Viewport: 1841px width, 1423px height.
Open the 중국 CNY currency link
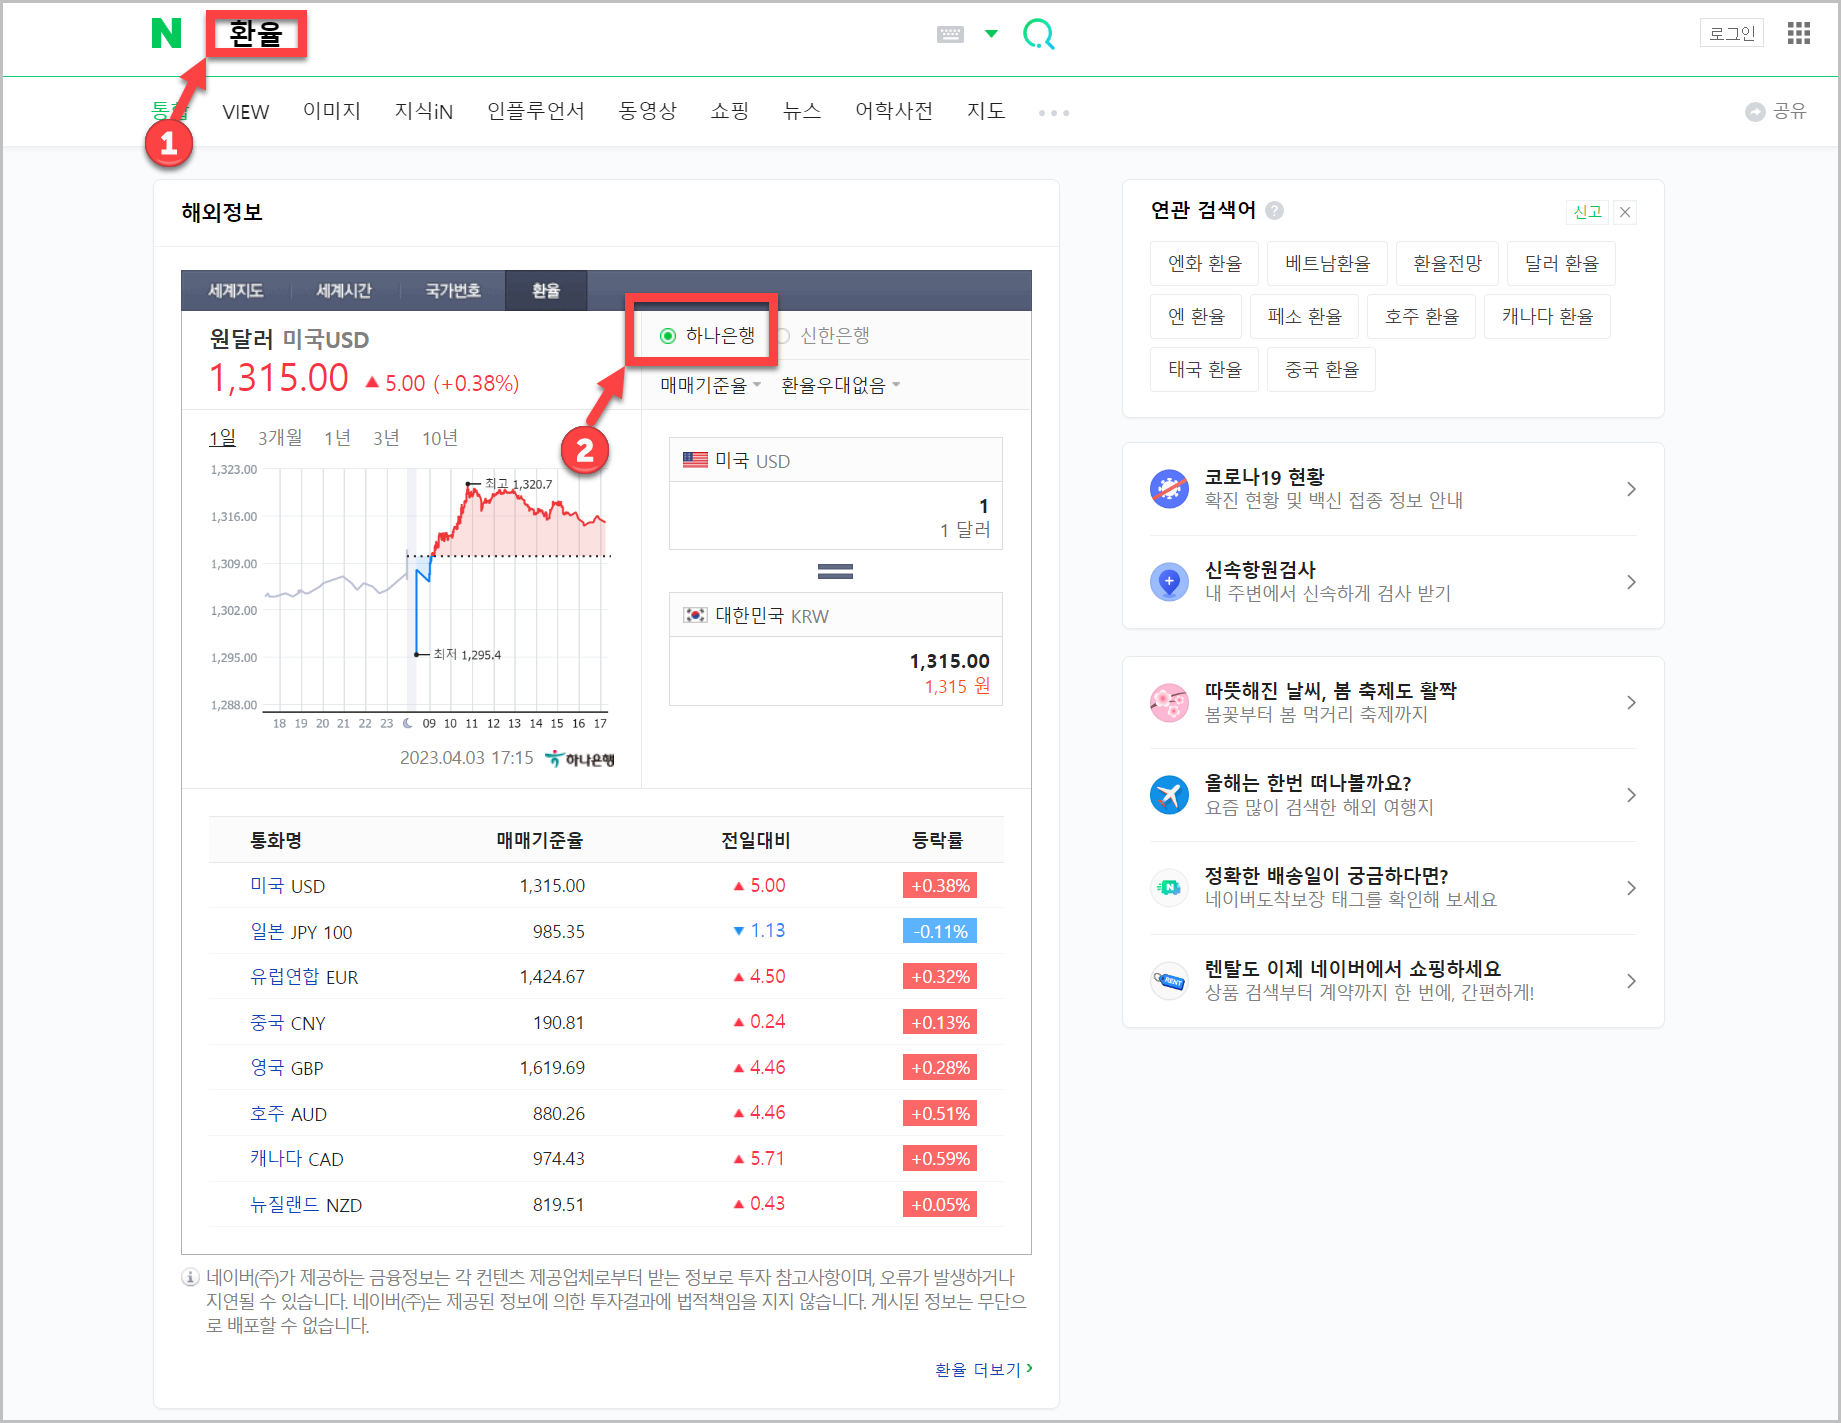point(288,1023)
